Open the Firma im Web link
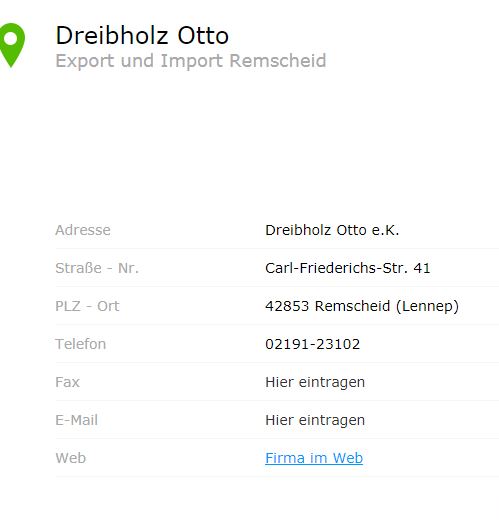The width and height of the screenshot is (499, 520). (x=314, y=458)
